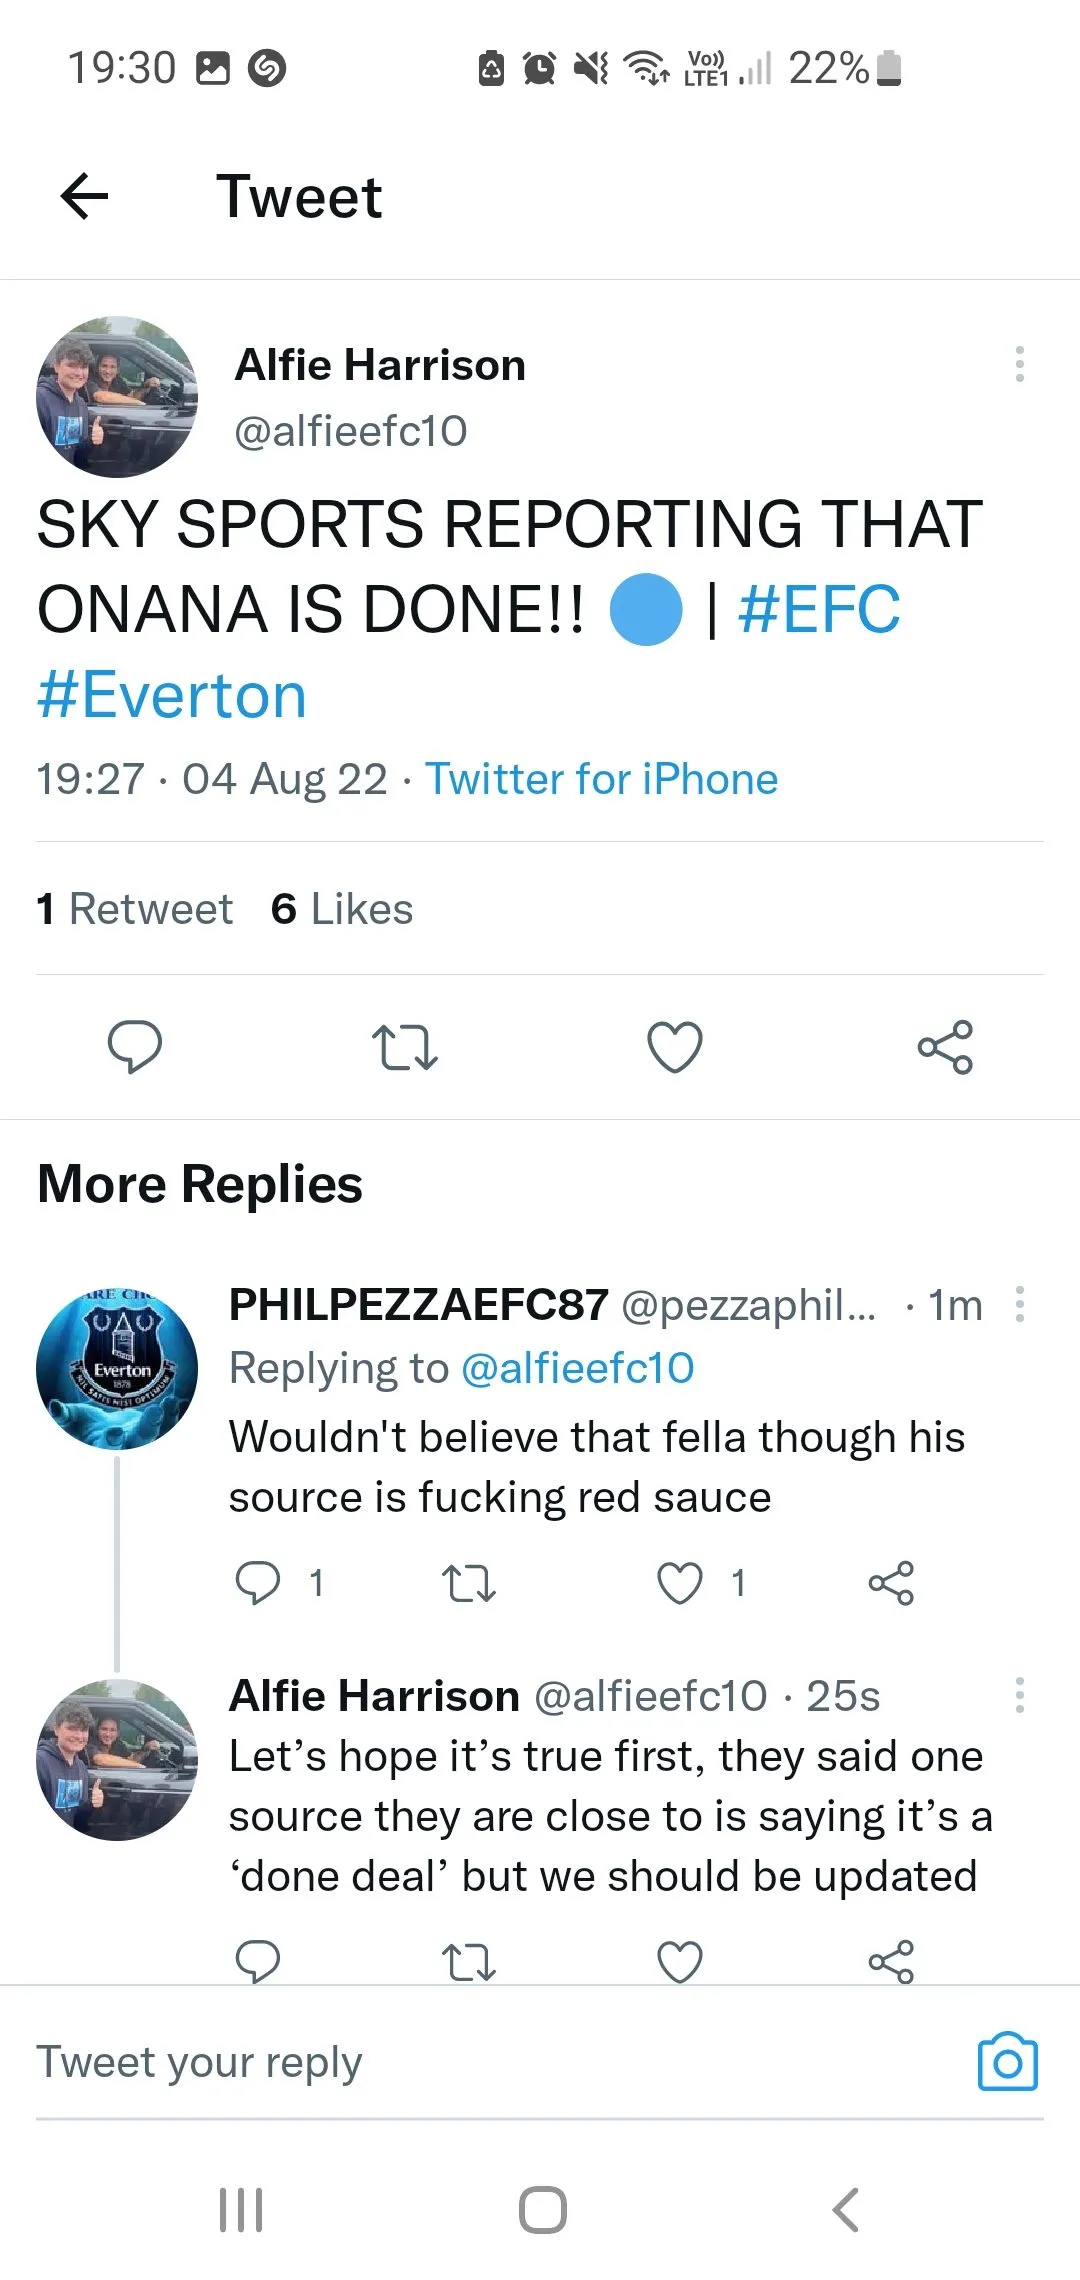Tap the back arrow in the Tweet header
Image resolution: width=1080 pixels, height=2280 pixels.
click(x=85, y=195)
